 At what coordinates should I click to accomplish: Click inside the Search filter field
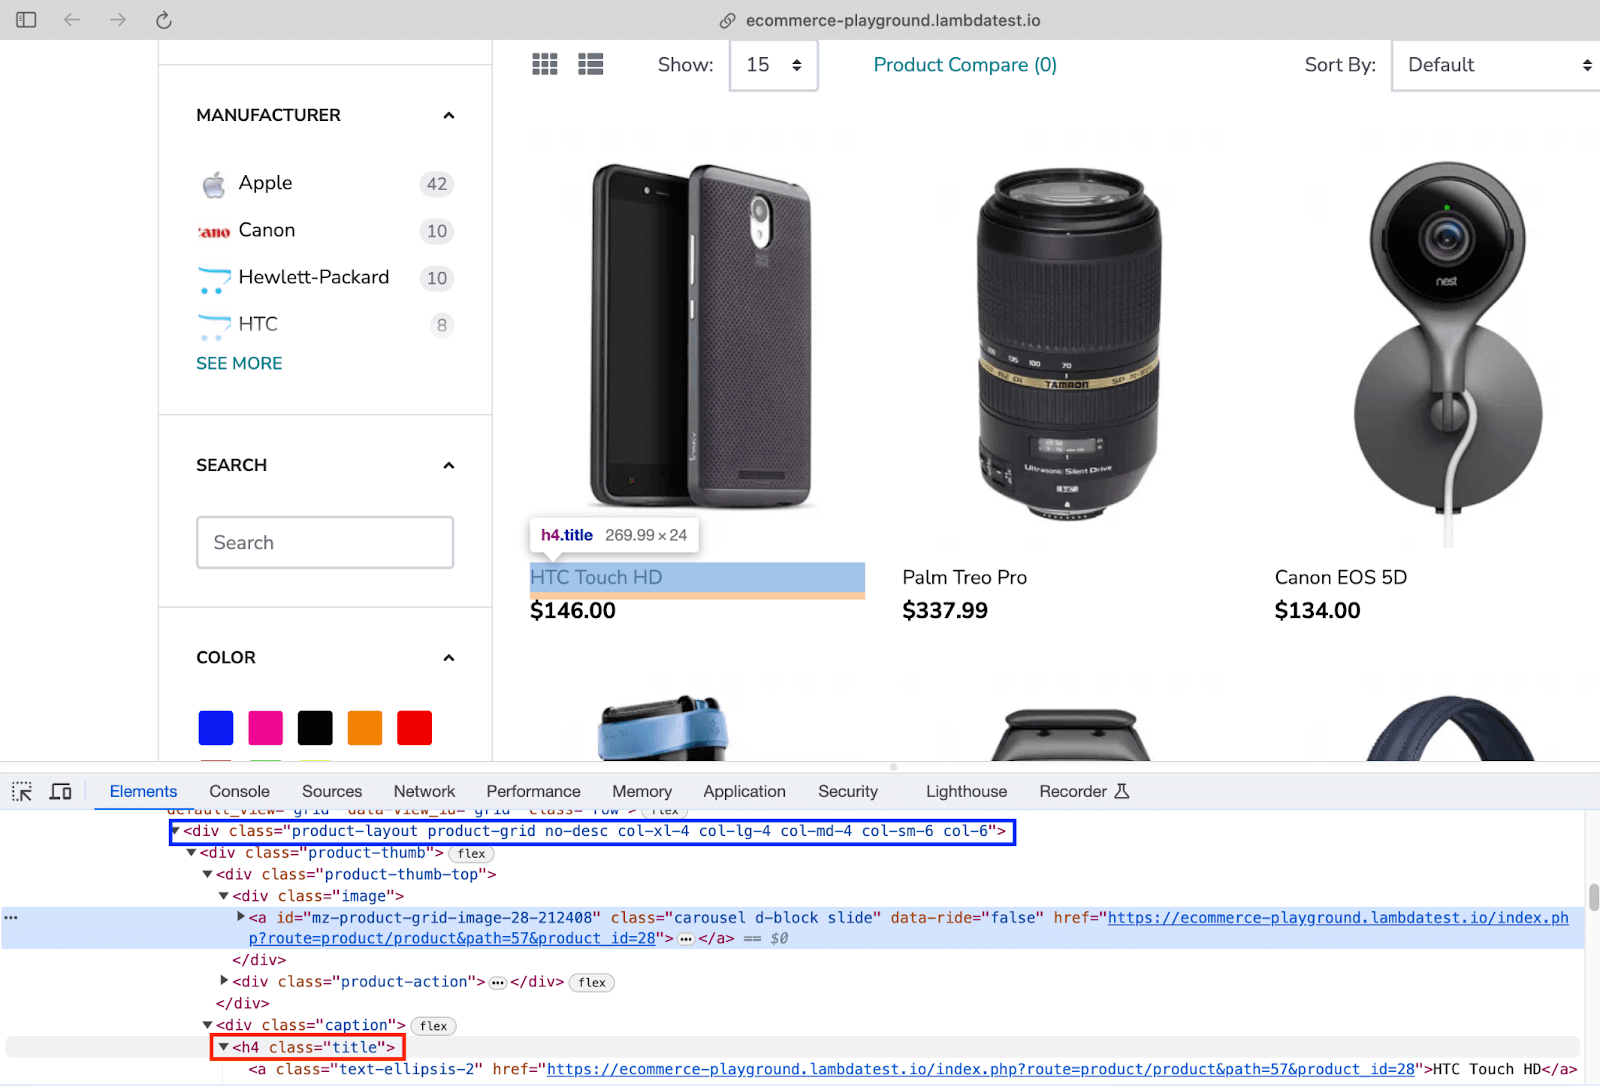pos(324,542)
